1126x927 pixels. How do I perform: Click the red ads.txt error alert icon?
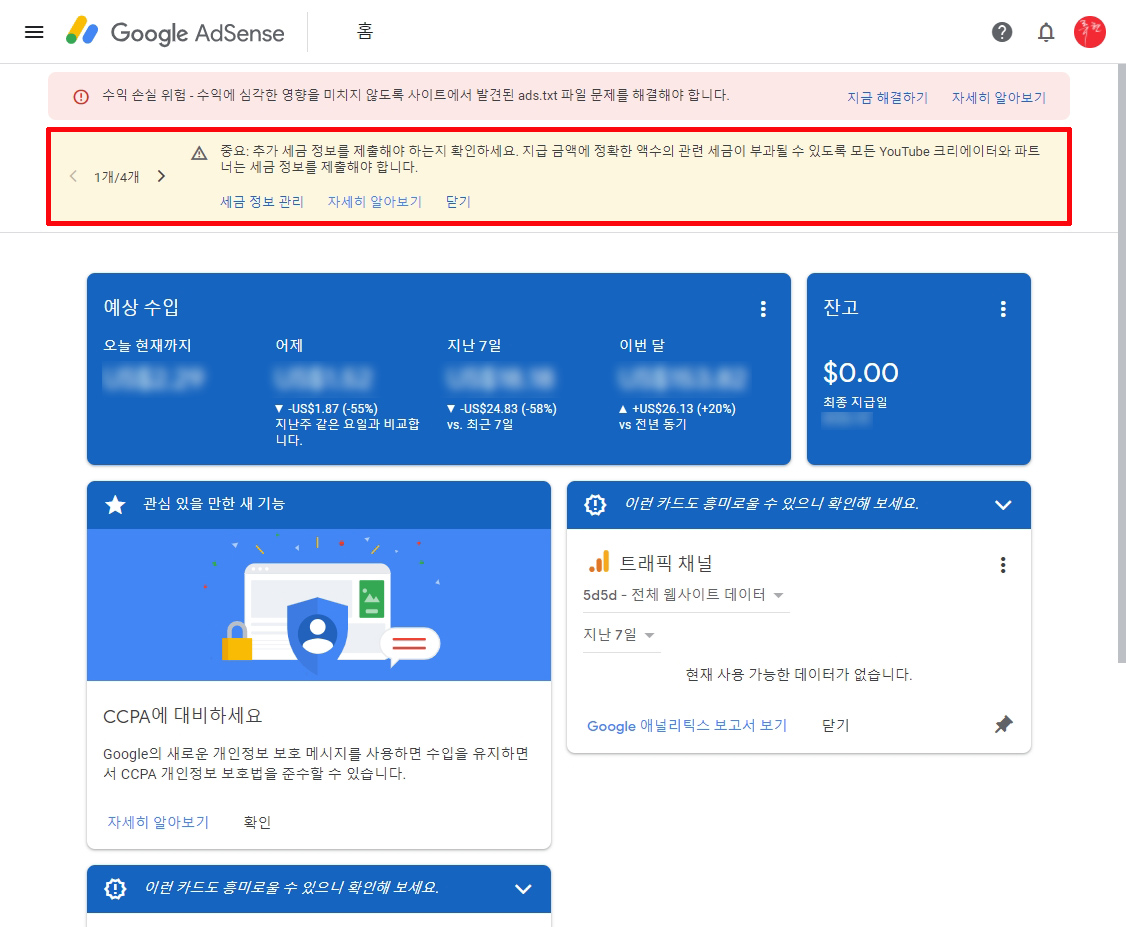(x=81, y=96)
